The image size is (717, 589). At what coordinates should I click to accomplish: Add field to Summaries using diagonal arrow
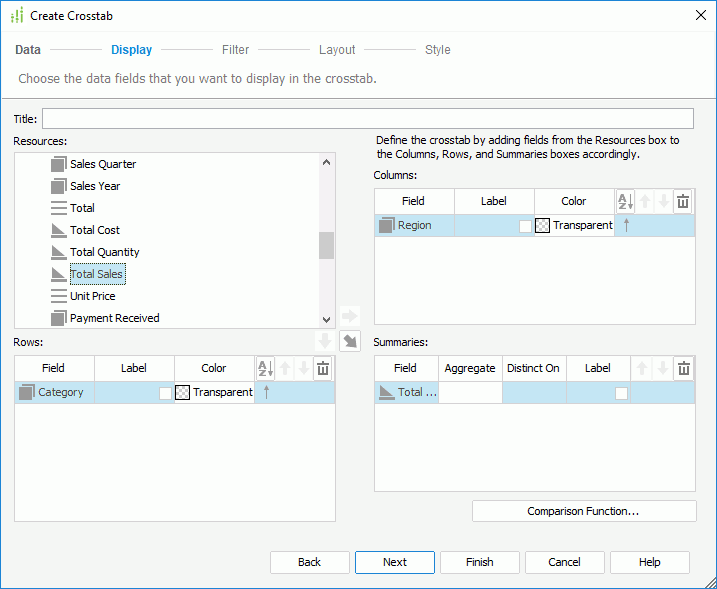[350, 342]
